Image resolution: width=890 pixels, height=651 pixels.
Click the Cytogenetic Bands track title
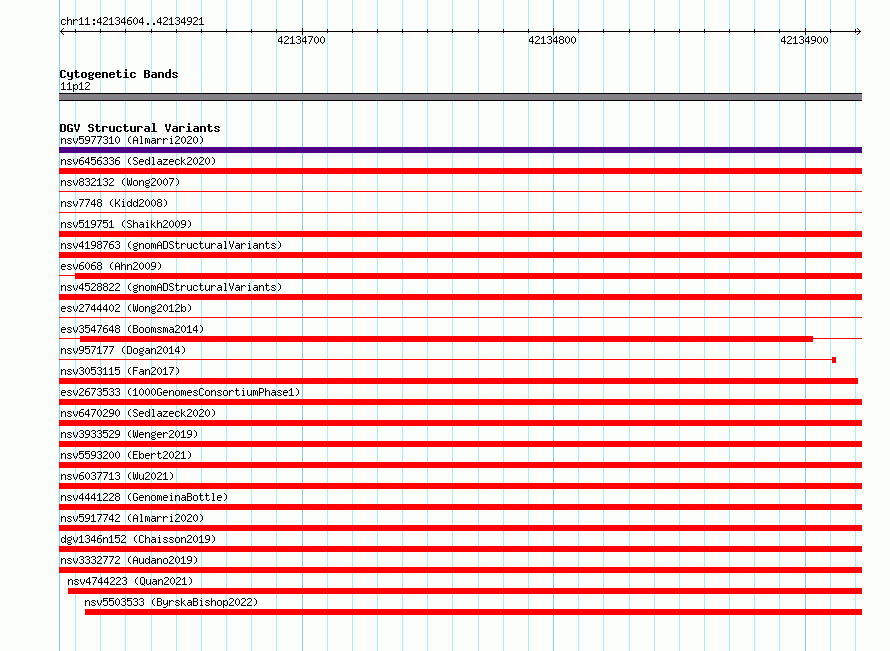pos(119,74)
